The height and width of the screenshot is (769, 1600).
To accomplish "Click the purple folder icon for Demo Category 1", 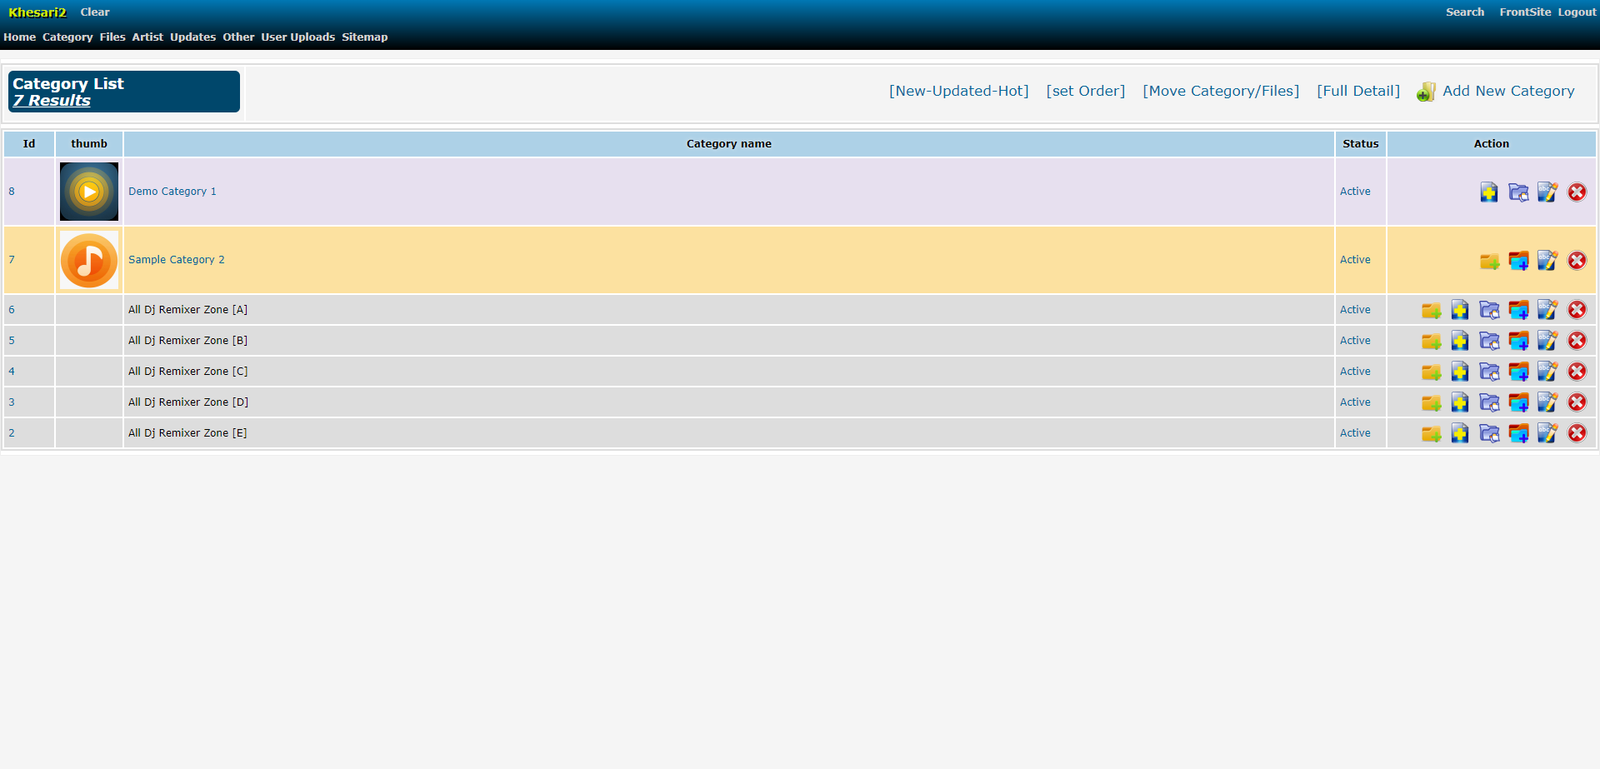I will 1518,192.
